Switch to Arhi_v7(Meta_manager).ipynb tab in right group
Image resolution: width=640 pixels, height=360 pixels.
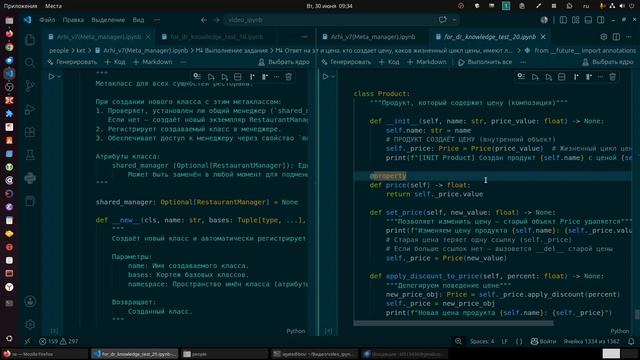[373, 37]
